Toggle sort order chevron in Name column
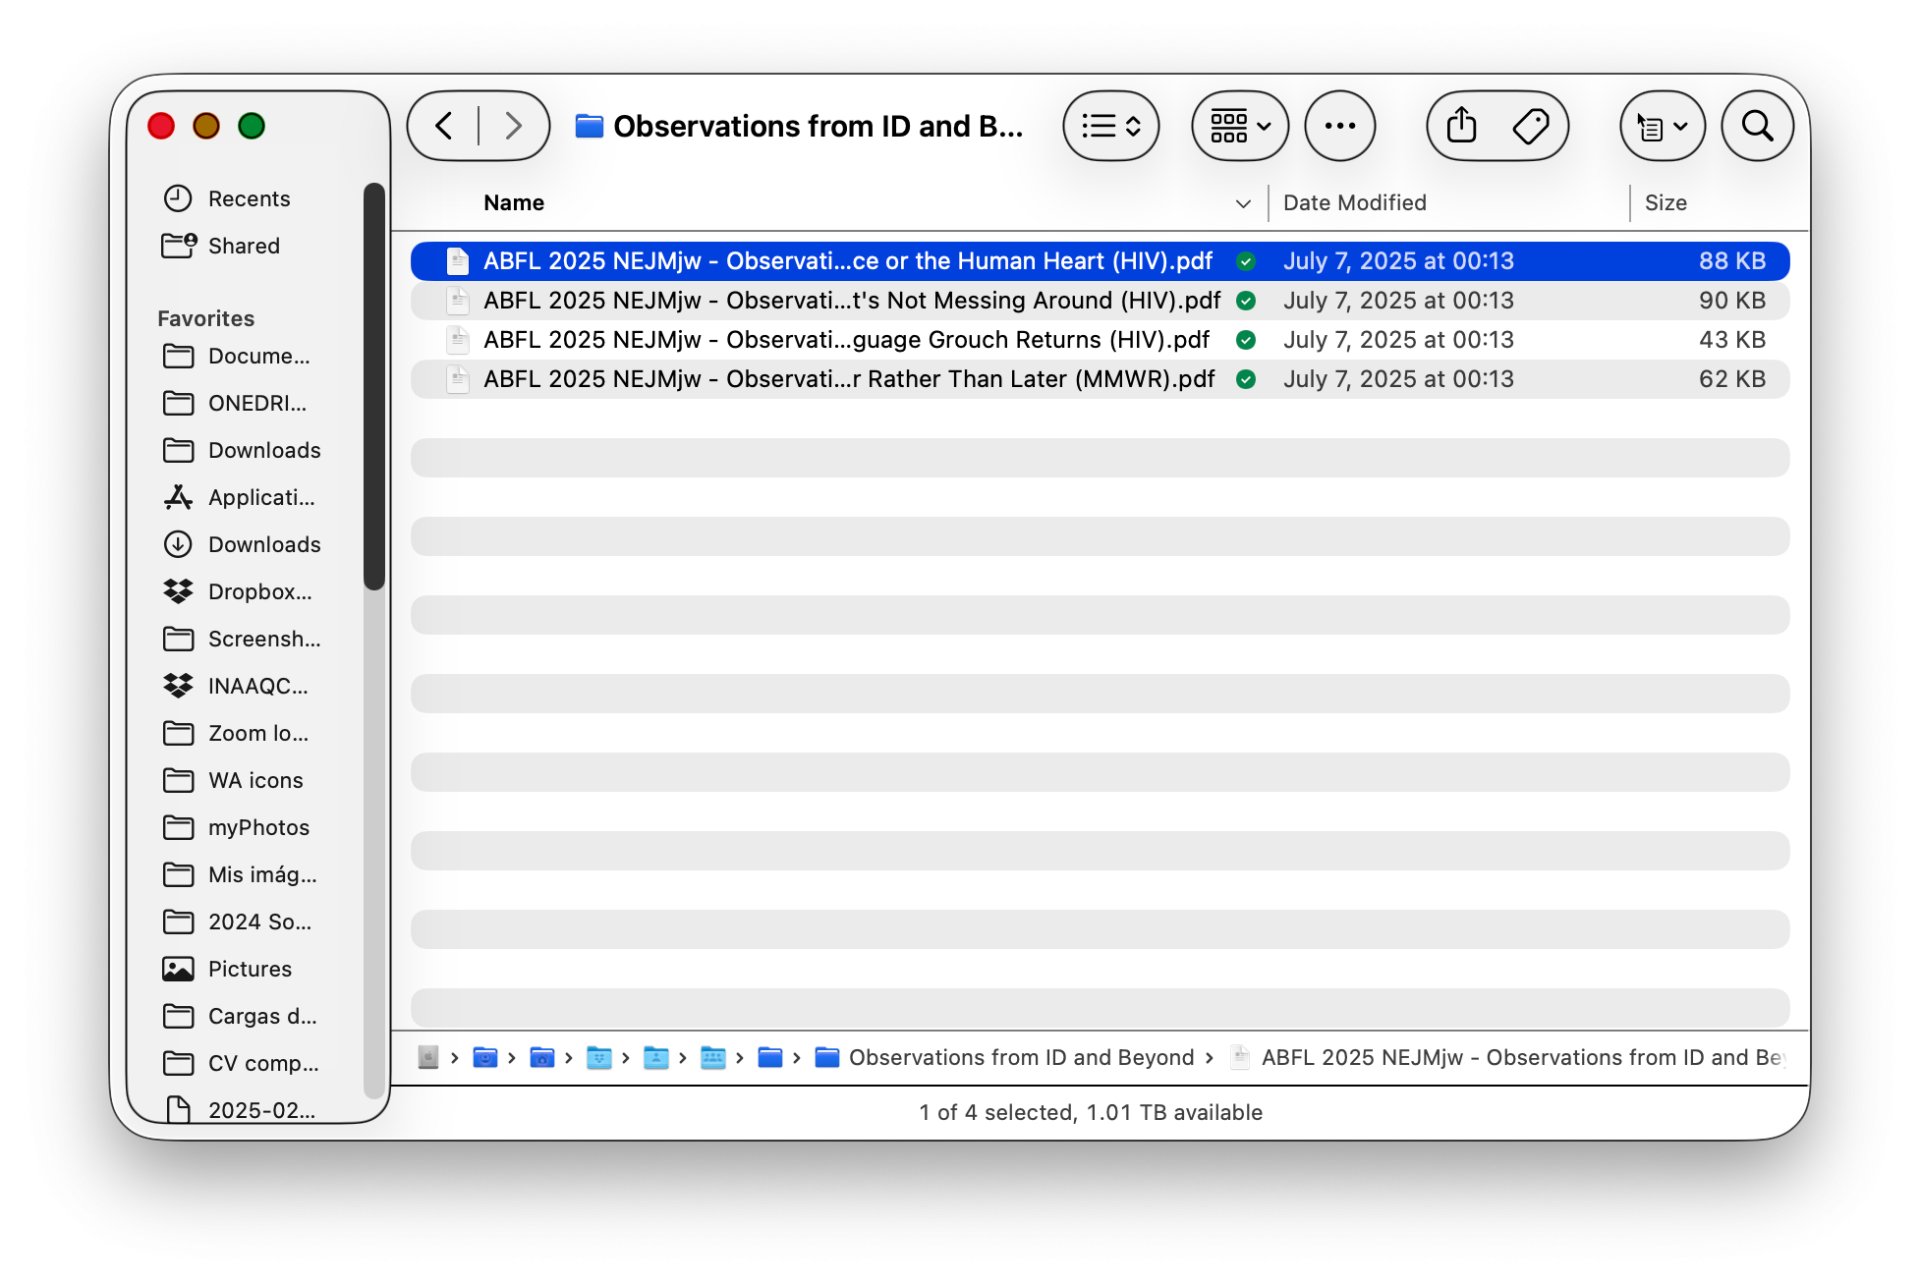This screenshot has width=1920, height=1285. 1242,204
